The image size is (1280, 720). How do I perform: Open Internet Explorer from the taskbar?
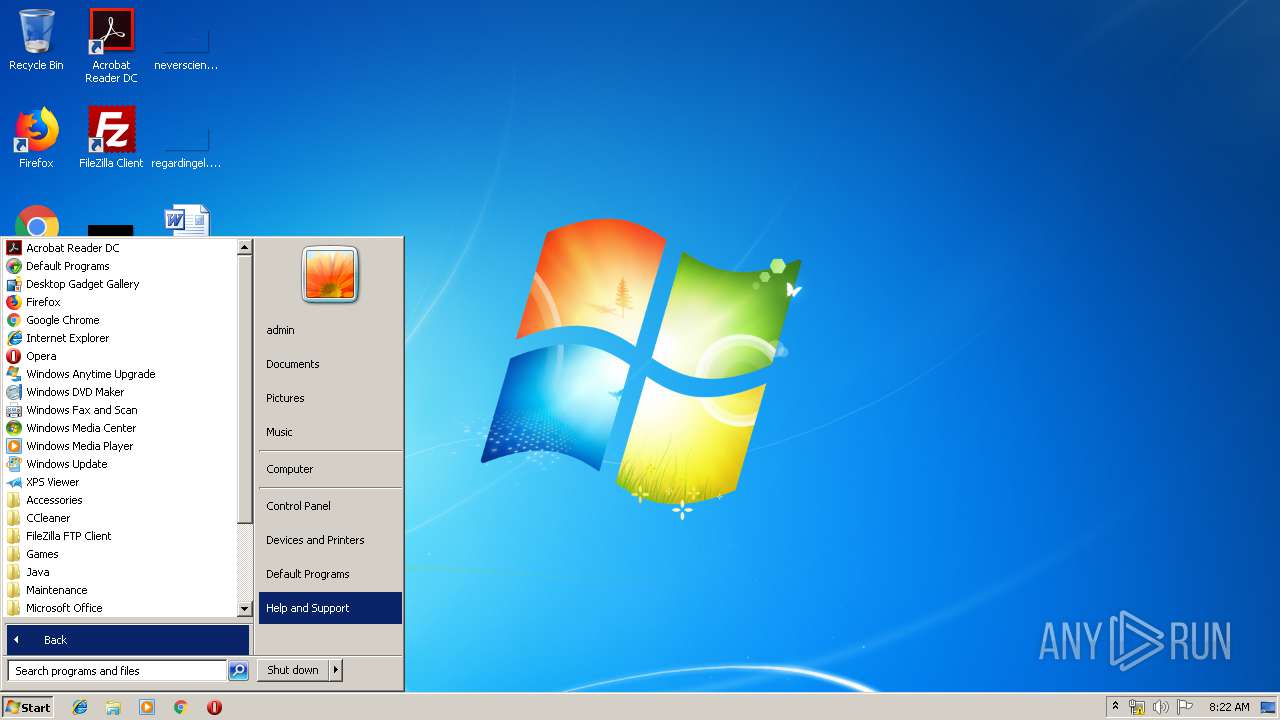coord(80,707)
